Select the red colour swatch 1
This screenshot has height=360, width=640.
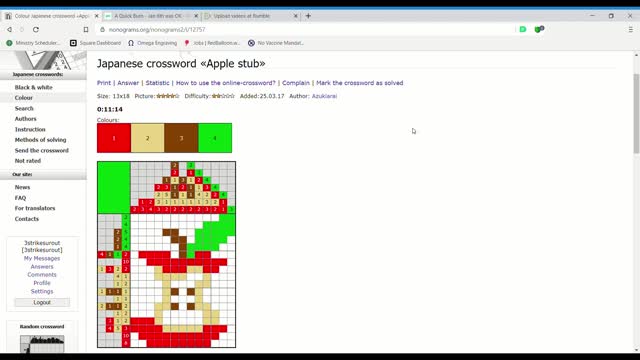114,138
